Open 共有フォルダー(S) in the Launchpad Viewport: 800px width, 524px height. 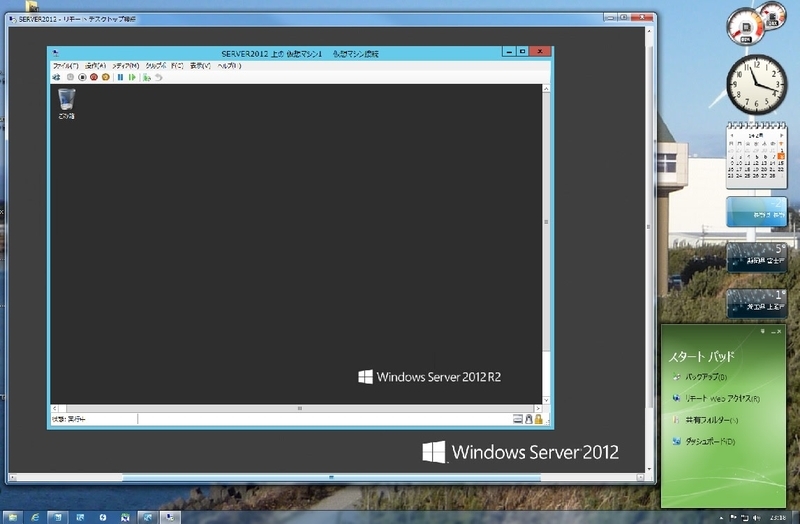706,420
